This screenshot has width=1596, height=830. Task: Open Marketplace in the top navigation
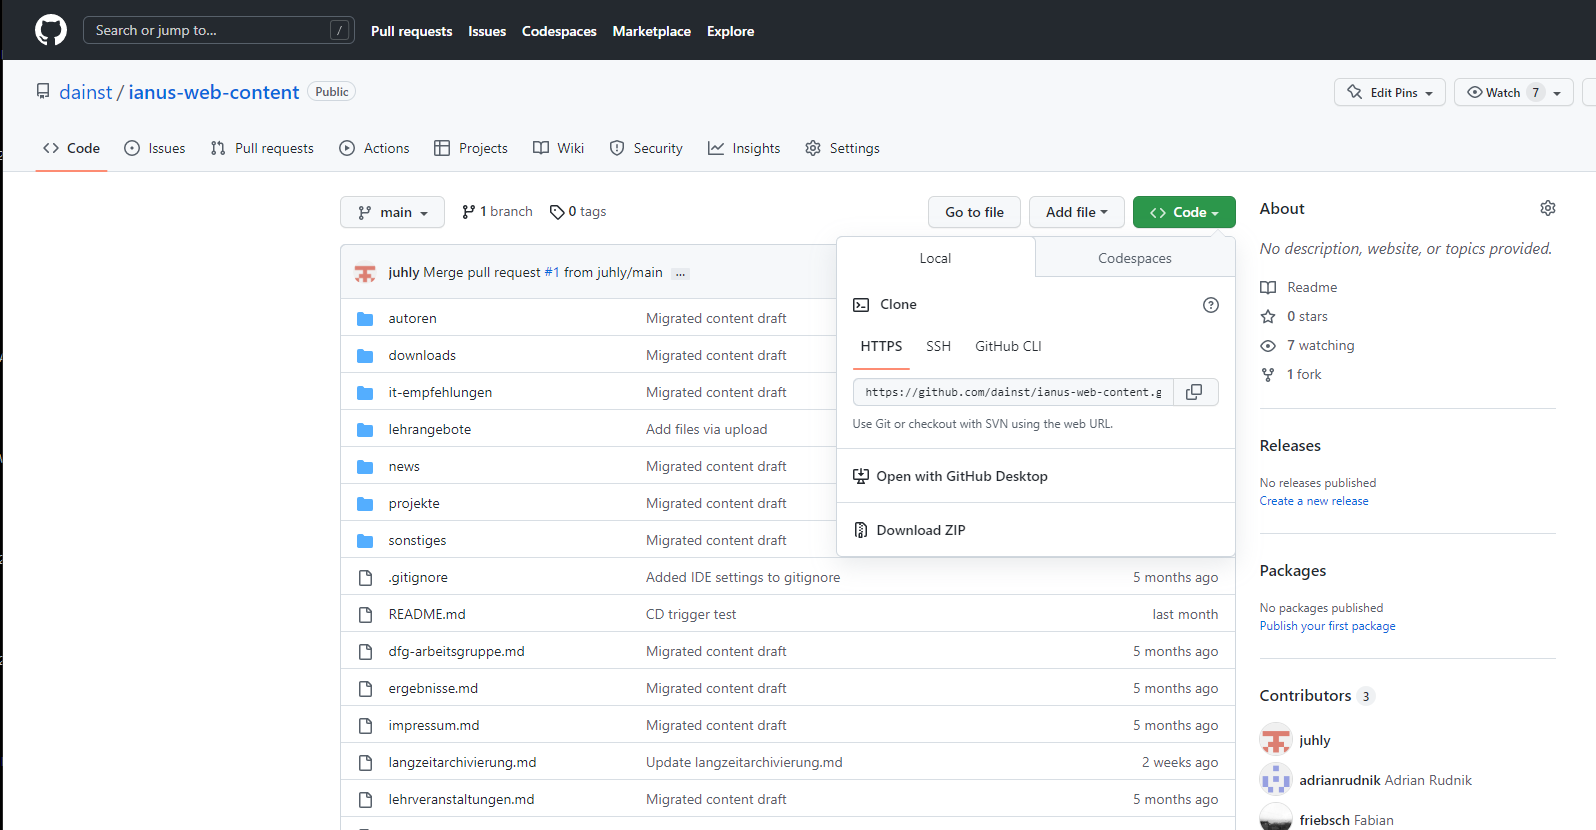tap(651, 31)
